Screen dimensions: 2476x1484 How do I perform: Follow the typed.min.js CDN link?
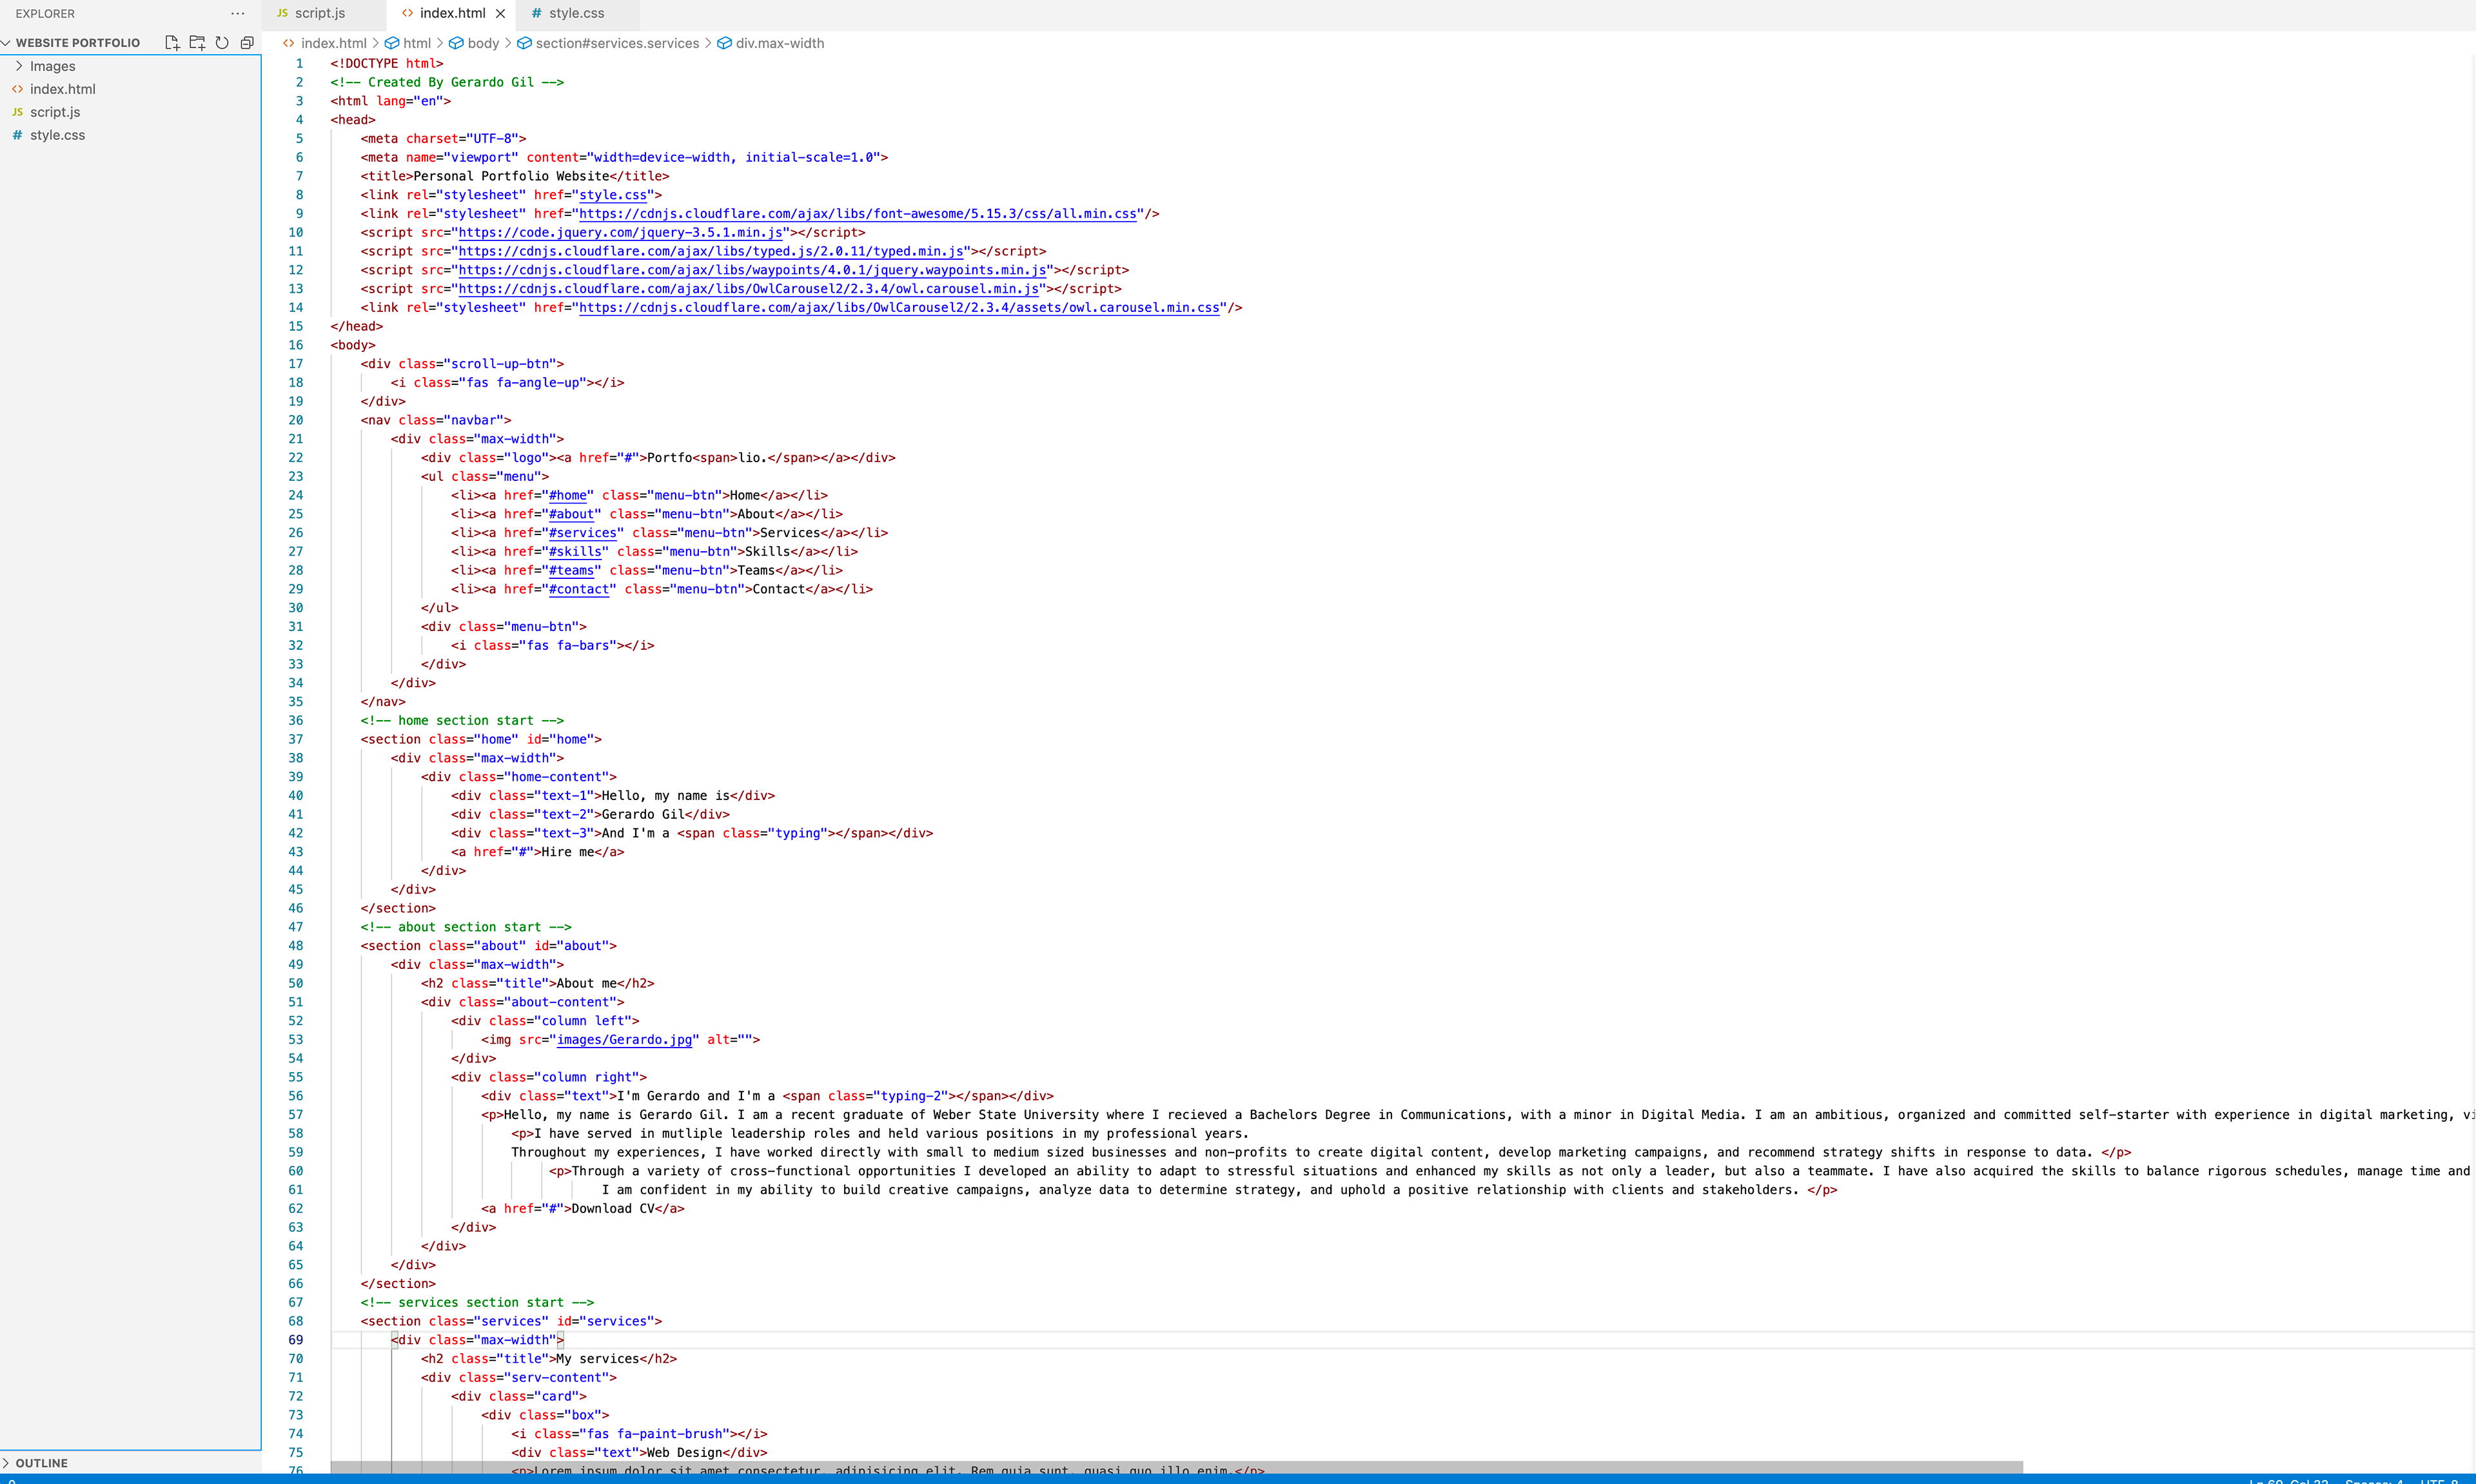coord(711,251)
